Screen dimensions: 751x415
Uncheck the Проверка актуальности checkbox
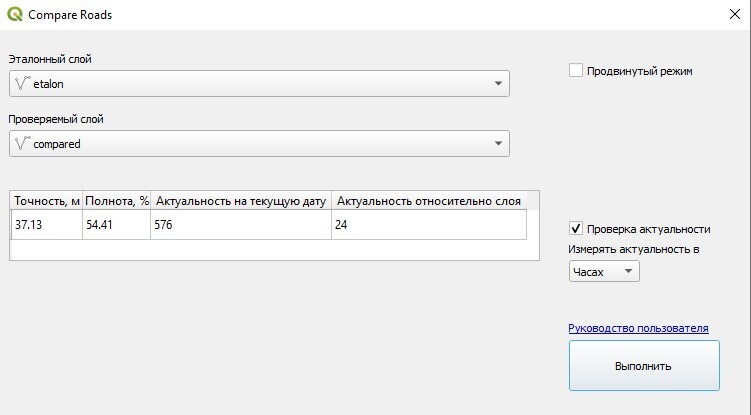576,228
